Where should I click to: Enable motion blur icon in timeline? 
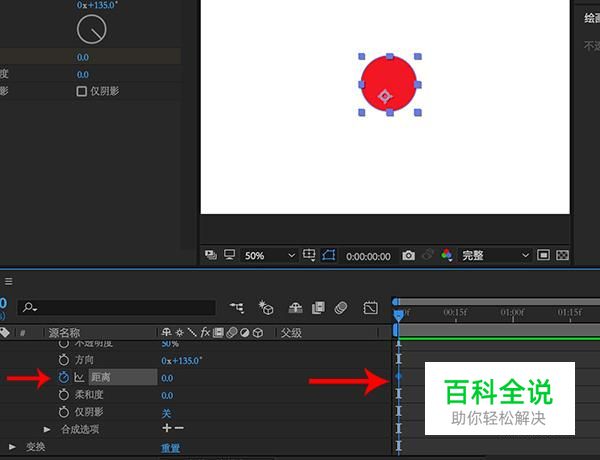[x=341, y=308]
